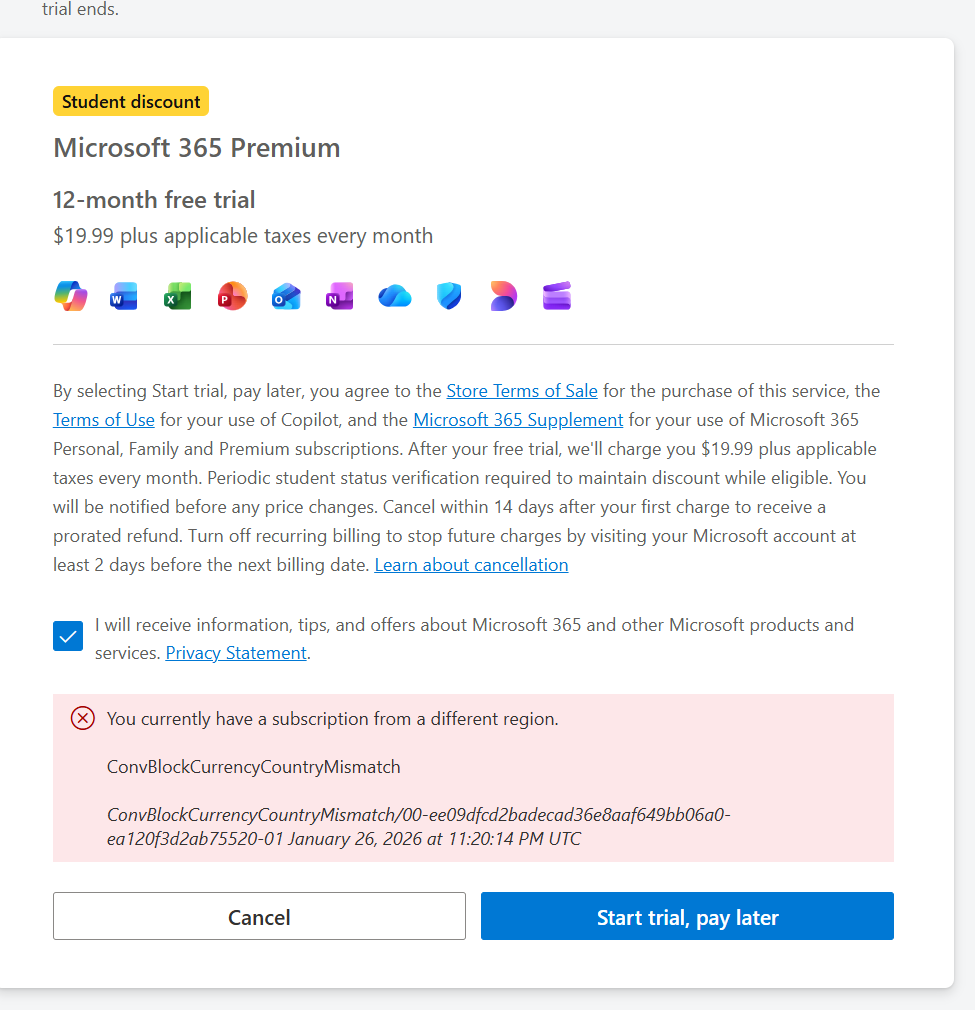Click the Clipchamp app icon
The height and width of the screenshot is (1010, 975).
click(557, 296)
